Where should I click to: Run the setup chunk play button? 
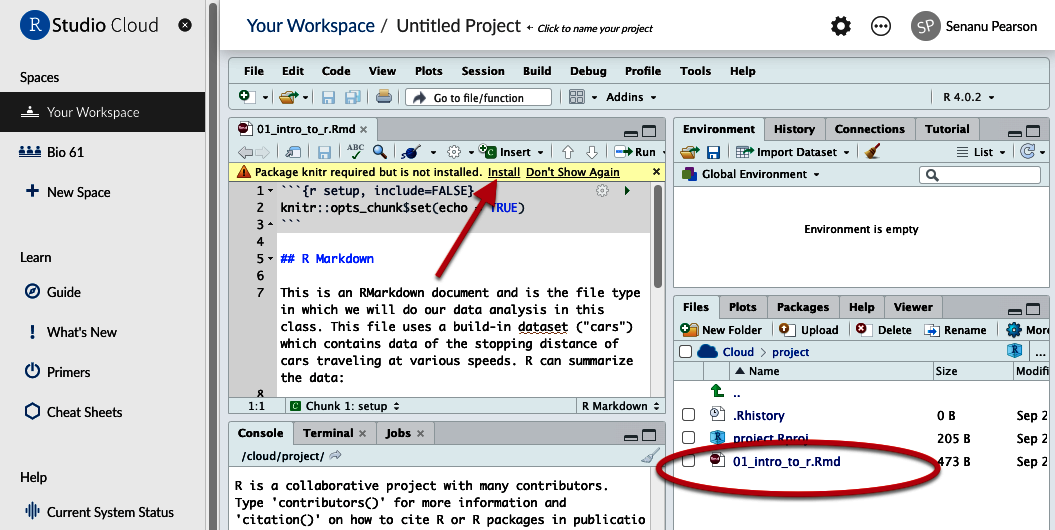tap(627, 191)
